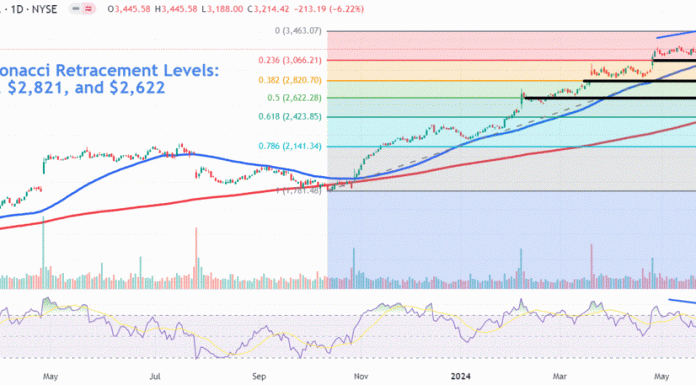Image resolution: width=696 pixels, height=385 pixels.
Task: Click the 1D · NYSE chart header text
Action: tap(33, 9)
